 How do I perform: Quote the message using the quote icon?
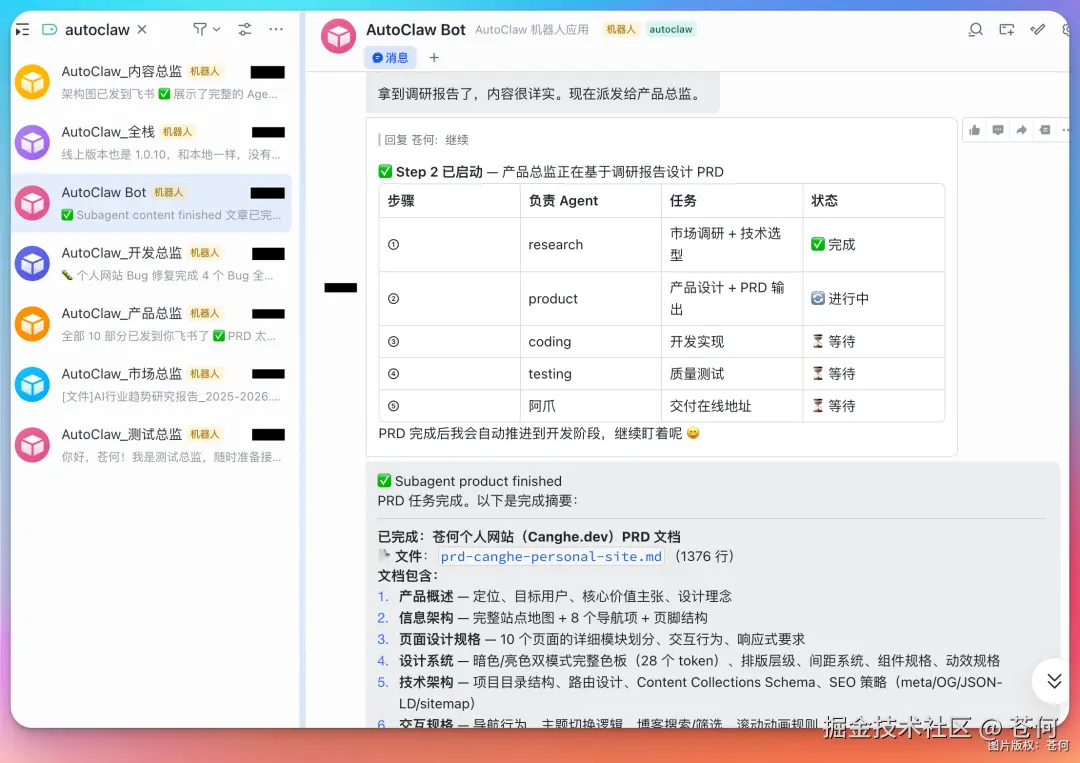(1044, 131)
